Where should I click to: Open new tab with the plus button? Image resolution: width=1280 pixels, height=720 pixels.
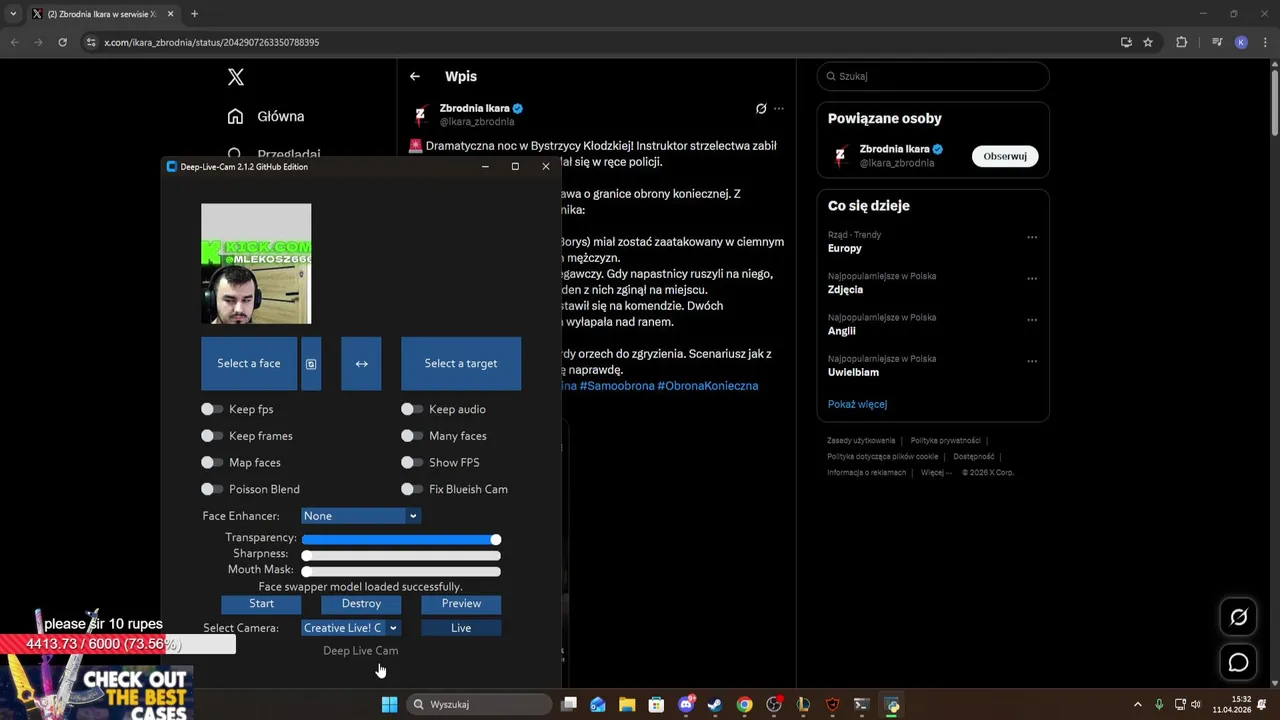pyautogui.click(x=194, y=14)
